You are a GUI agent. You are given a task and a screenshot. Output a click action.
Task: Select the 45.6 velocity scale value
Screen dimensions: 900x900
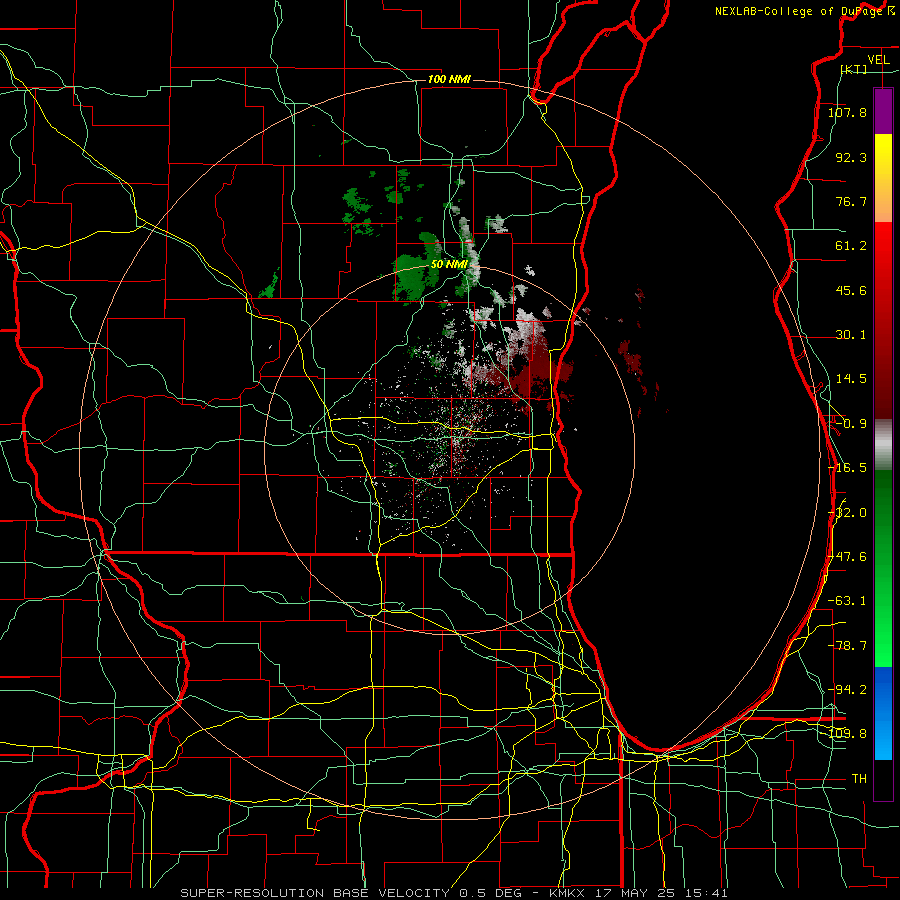click(851, 290)
